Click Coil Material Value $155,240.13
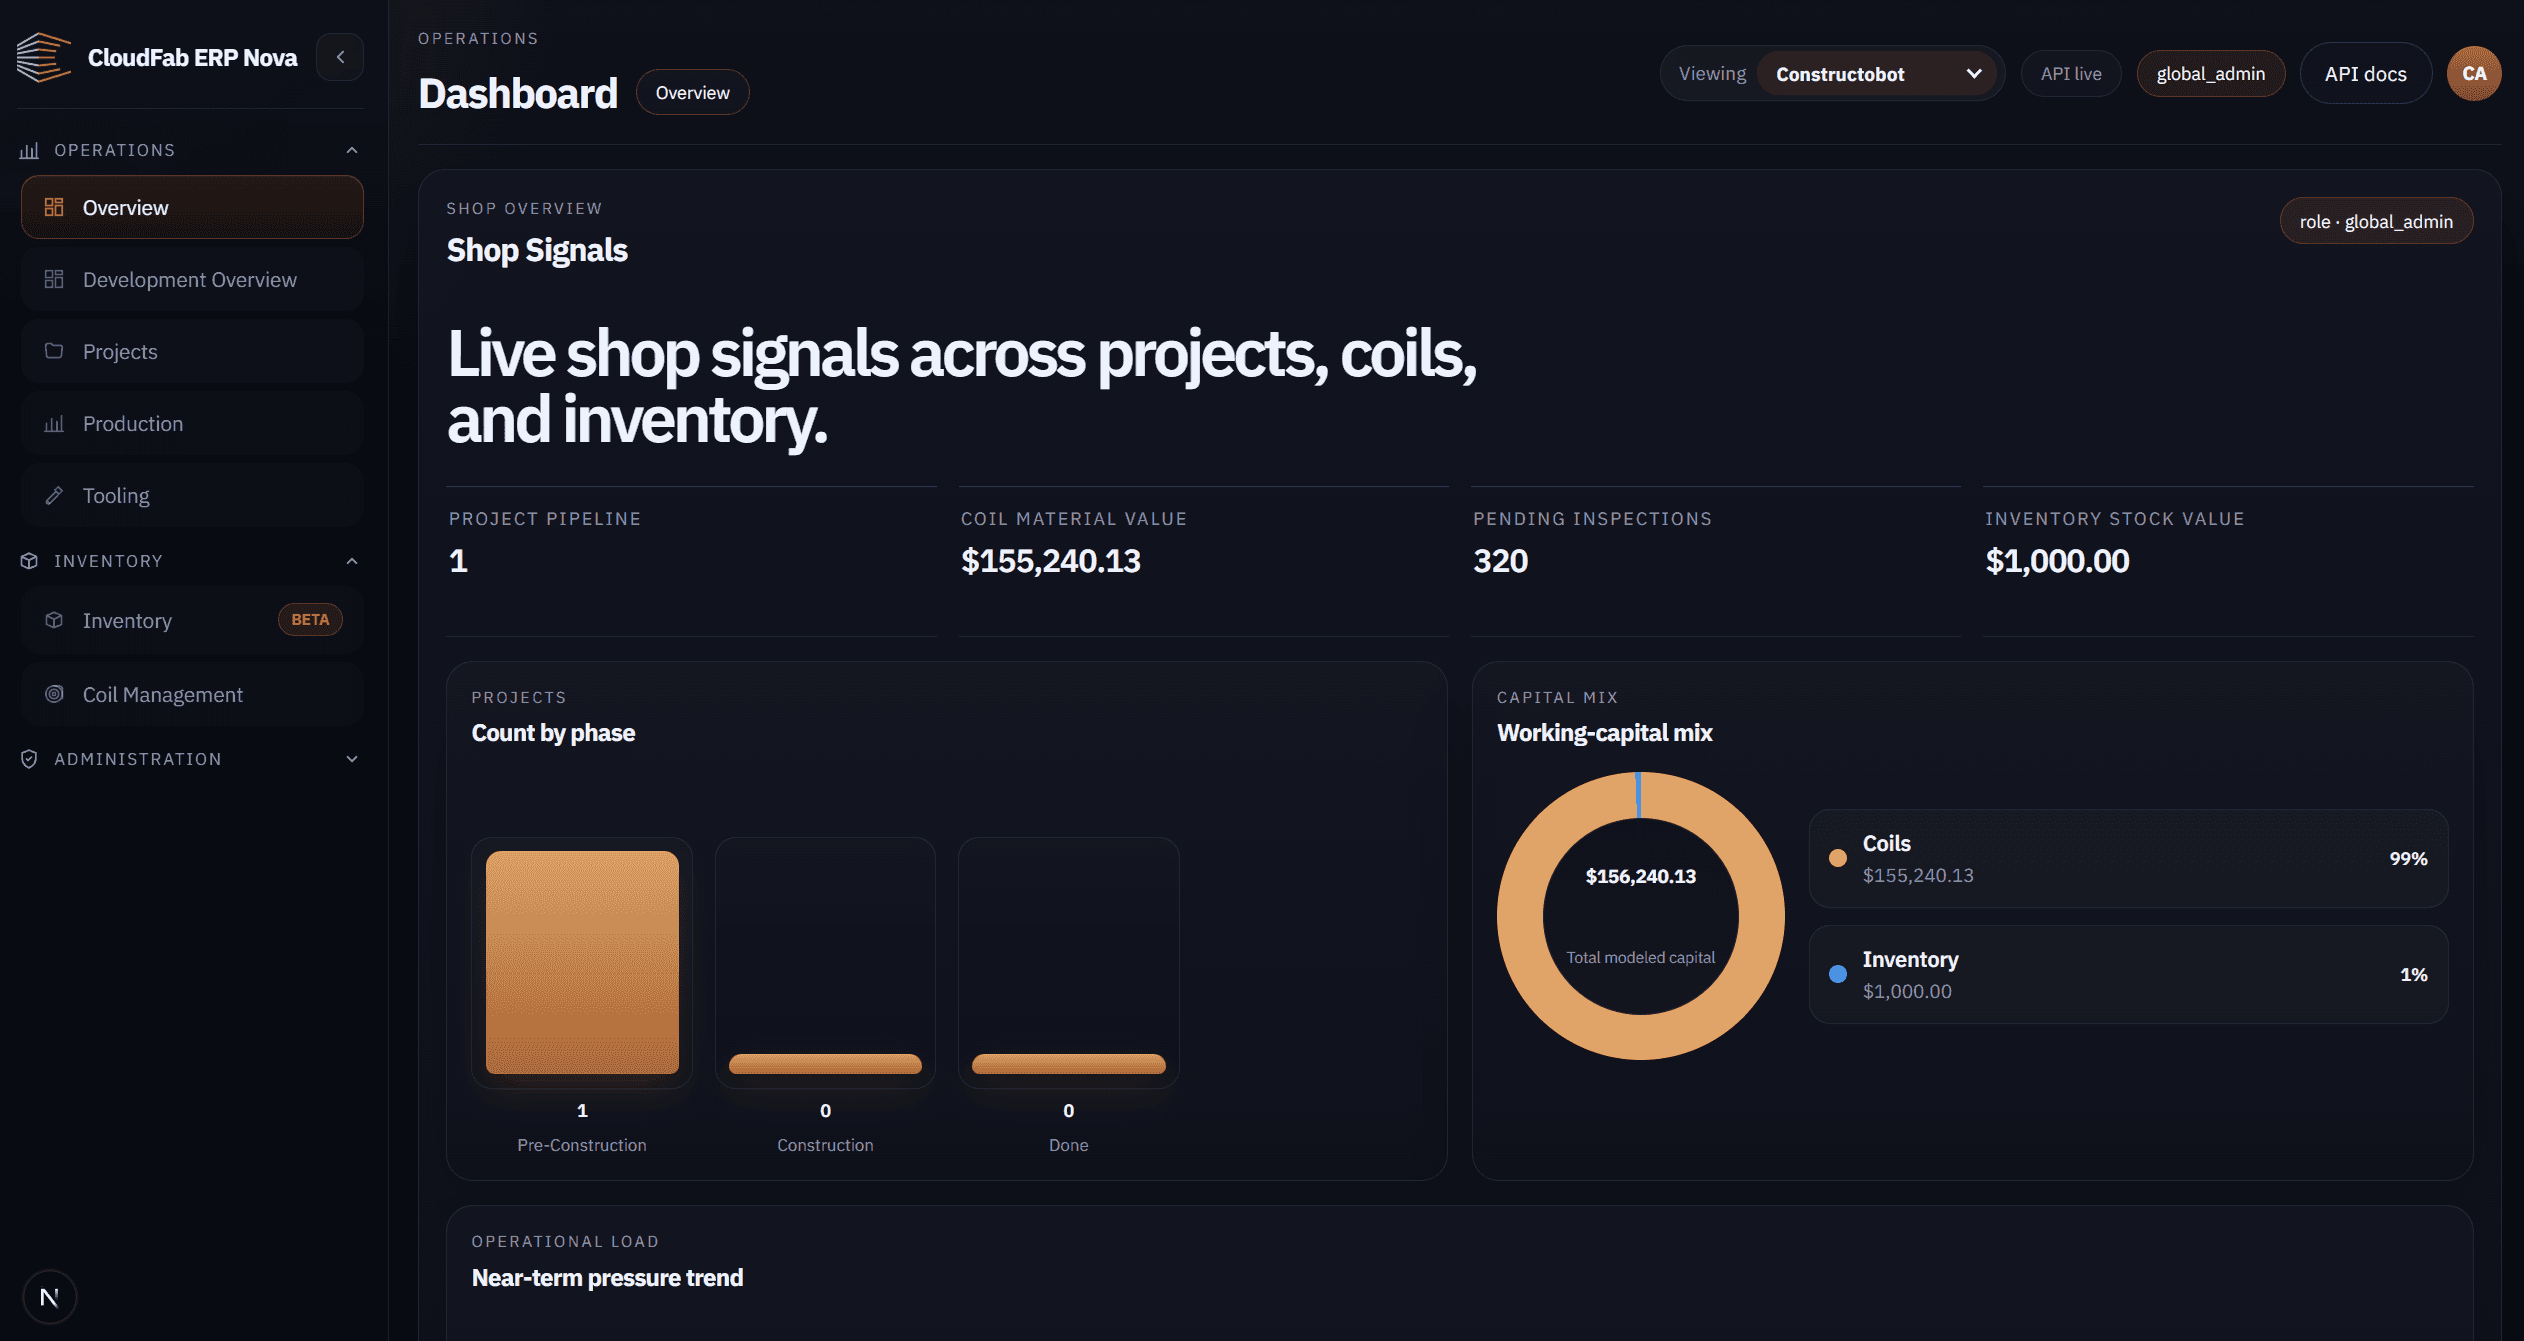 (1050, 561)
